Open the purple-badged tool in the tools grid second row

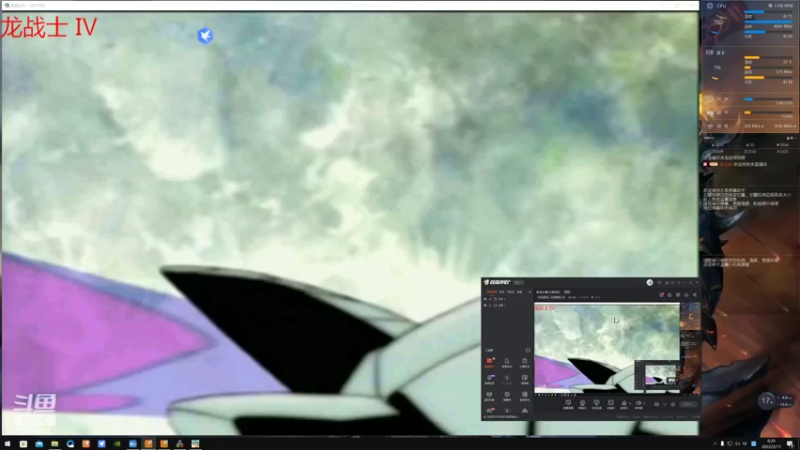(x=490, y=379)
